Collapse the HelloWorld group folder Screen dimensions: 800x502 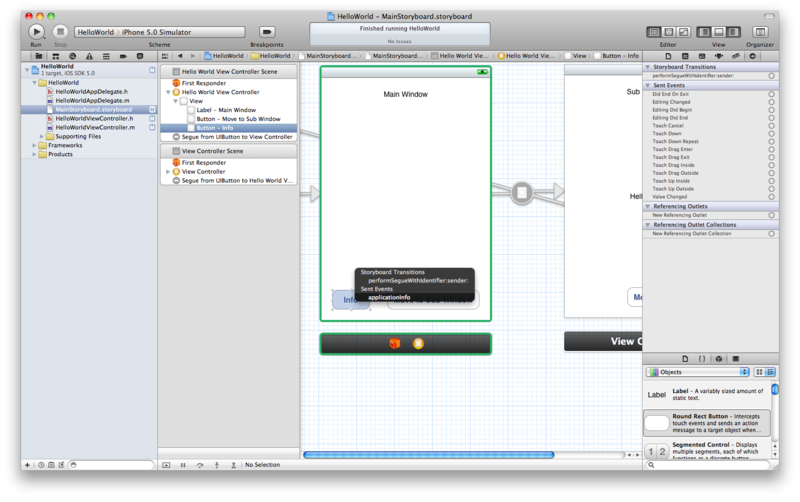pyautogui.click(x=35, y=83)
